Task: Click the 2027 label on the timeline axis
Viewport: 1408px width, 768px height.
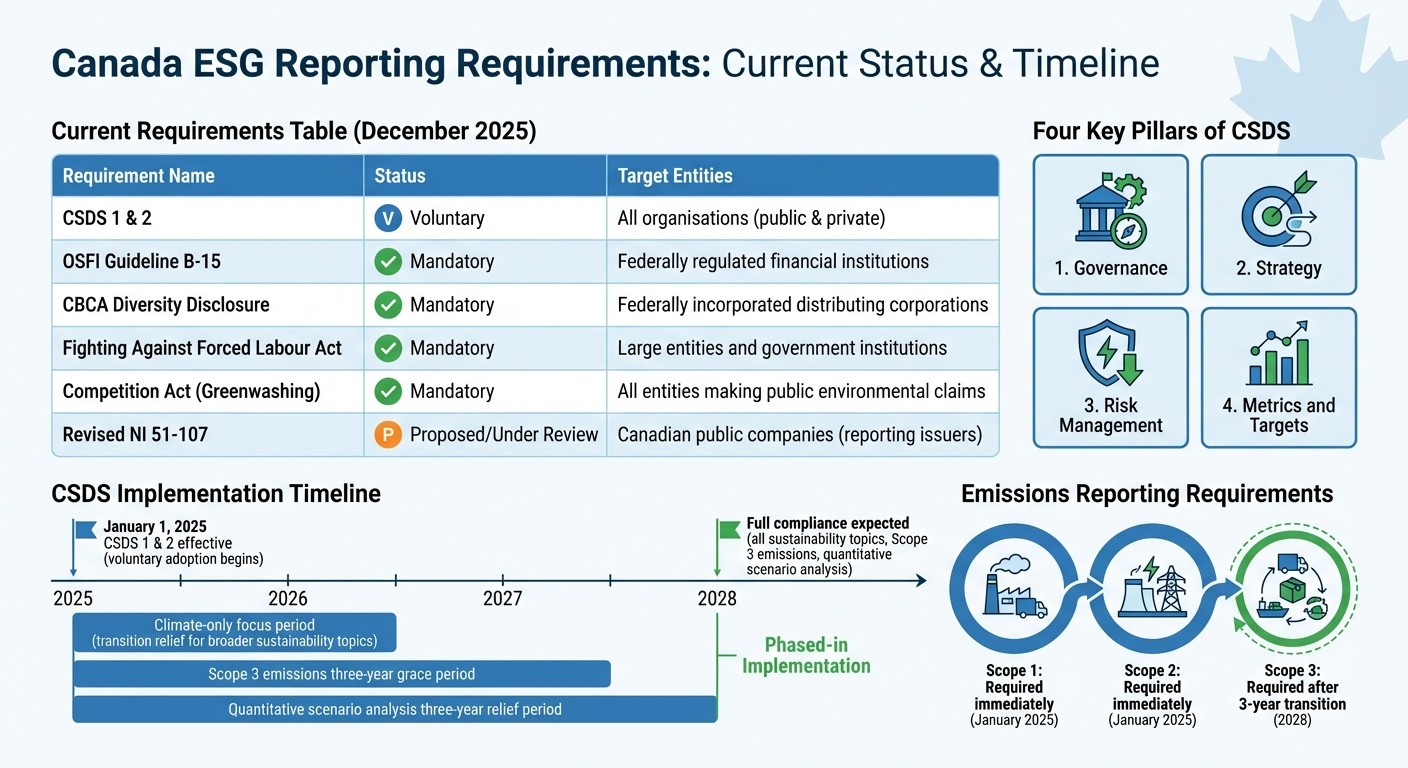Action: [x=503, y=598]
